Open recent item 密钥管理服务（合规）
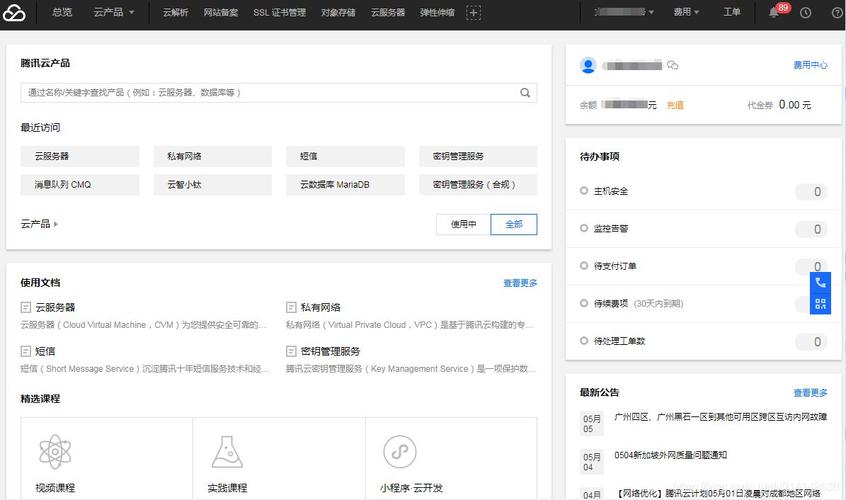The image size is (846, 500). click(x=478, y=184)
